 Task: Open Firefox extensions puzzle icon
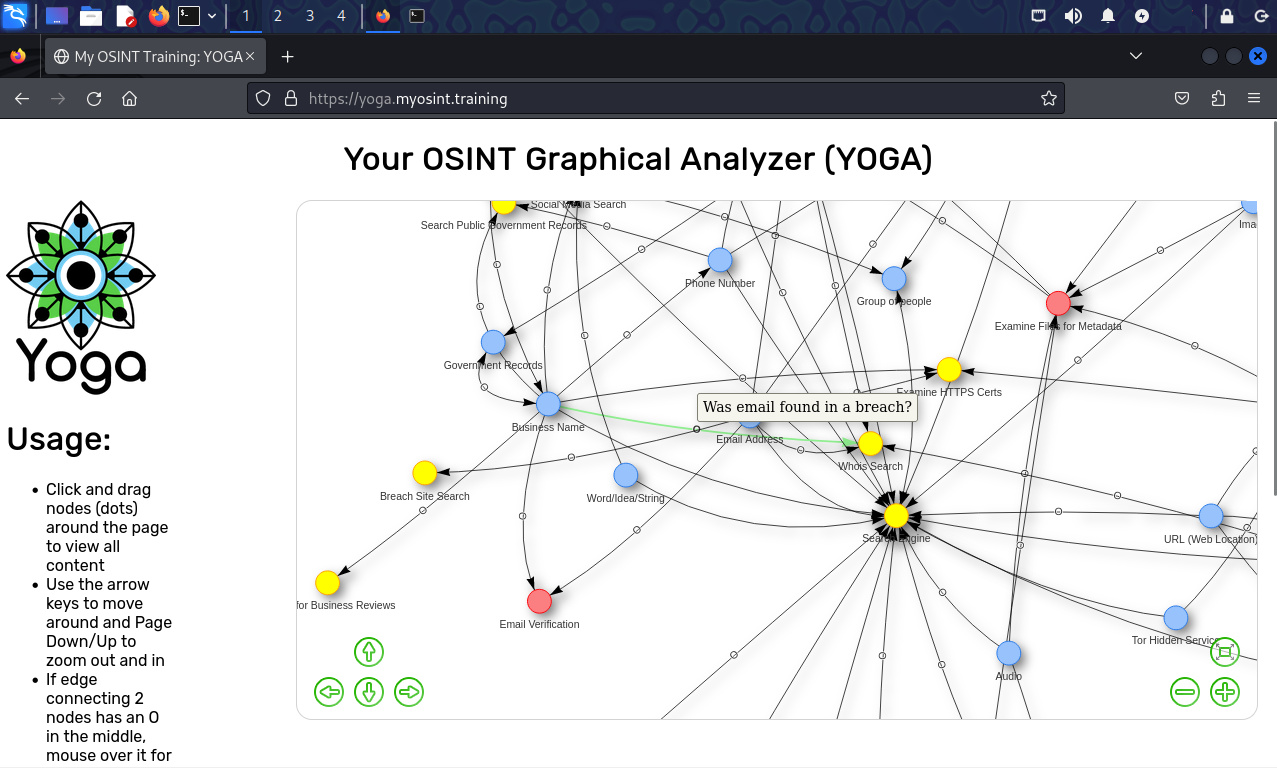[x=1218, y=98]
